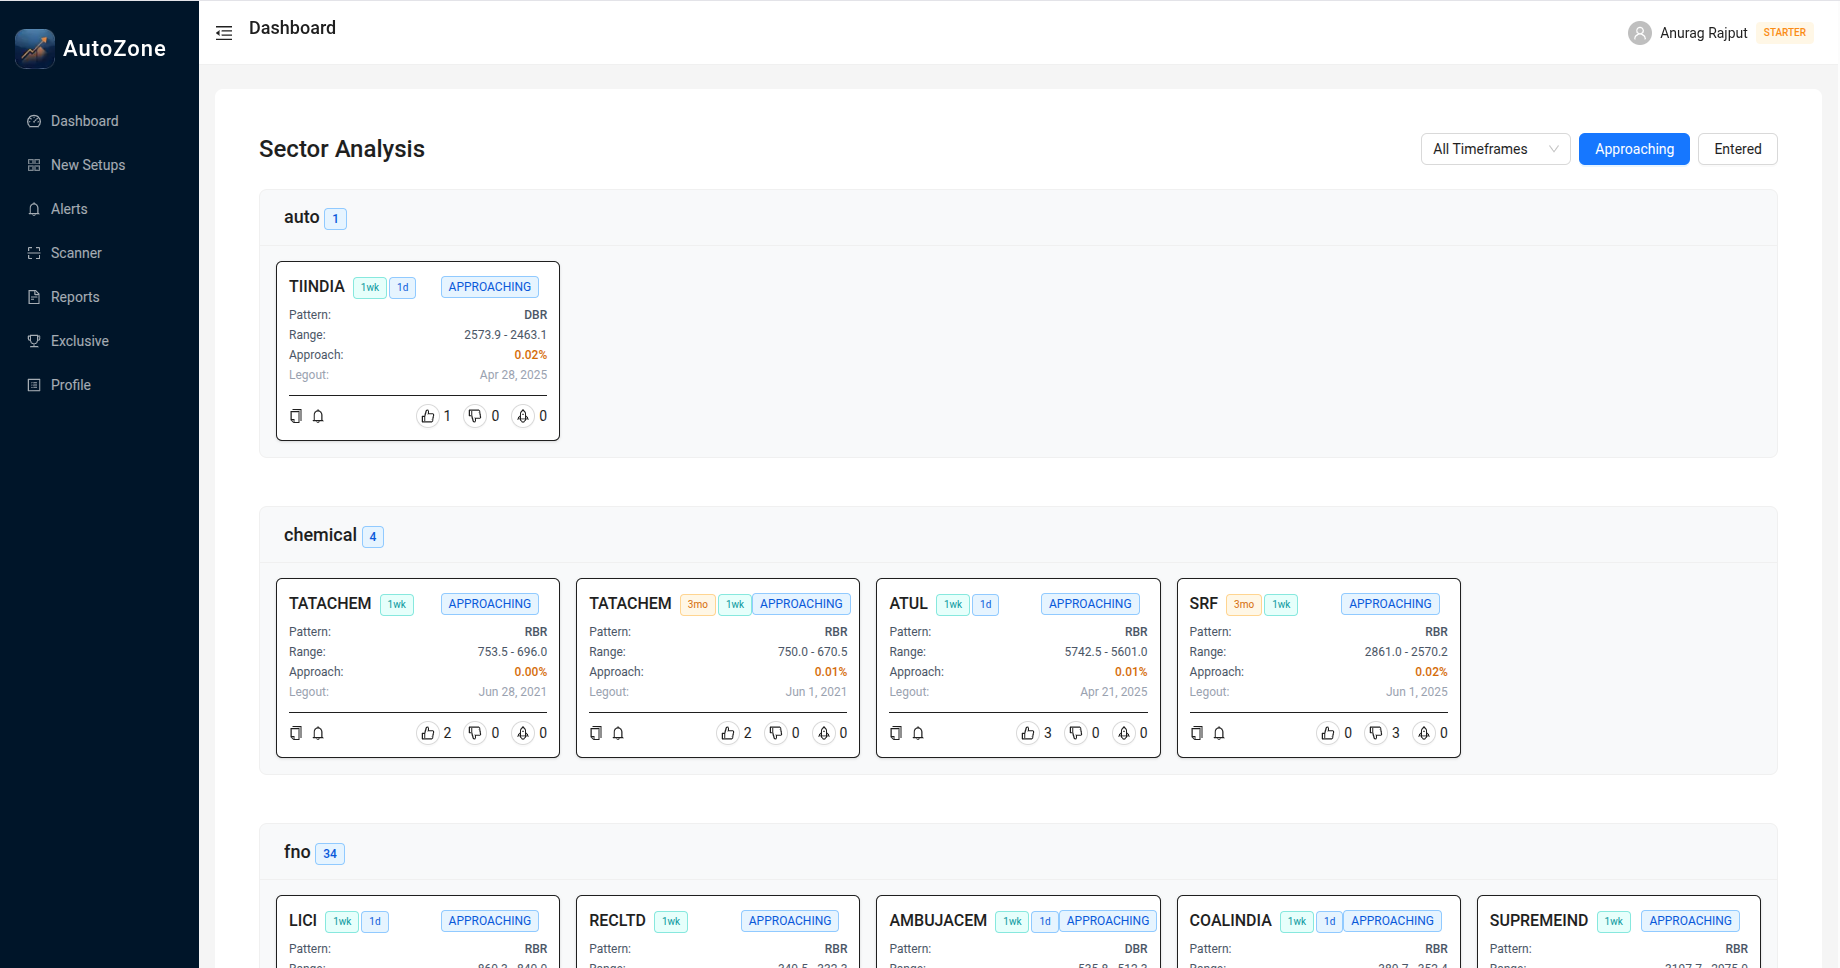This screenshot has width=1840, height=968.
Task: Click the Sector Analysis heading
Action: click(x=342, y=149)
